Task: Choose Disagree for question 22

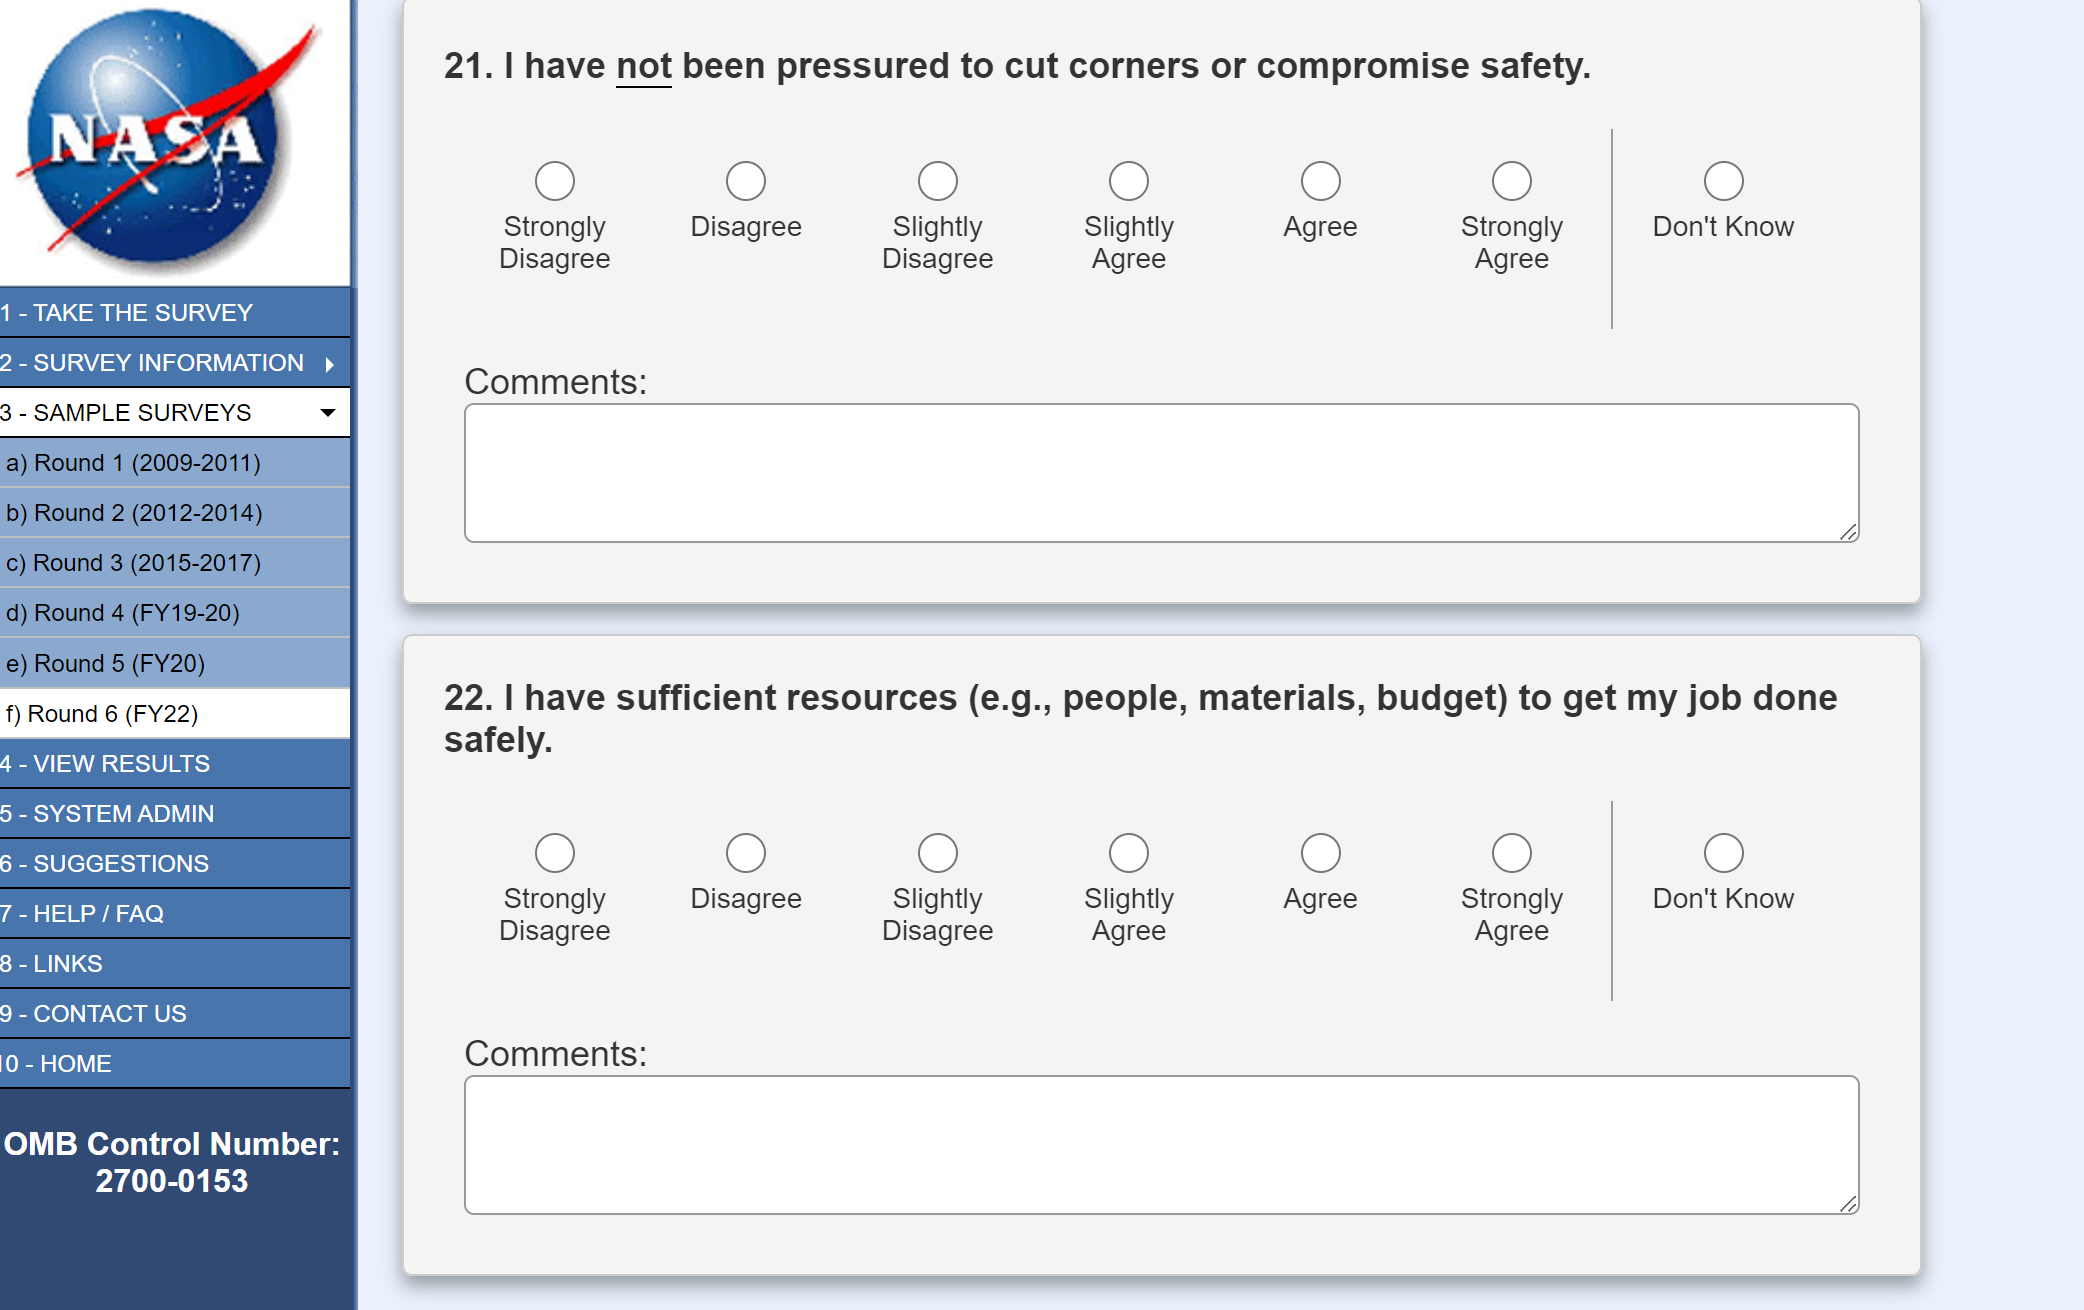Action: pos(745,853)
